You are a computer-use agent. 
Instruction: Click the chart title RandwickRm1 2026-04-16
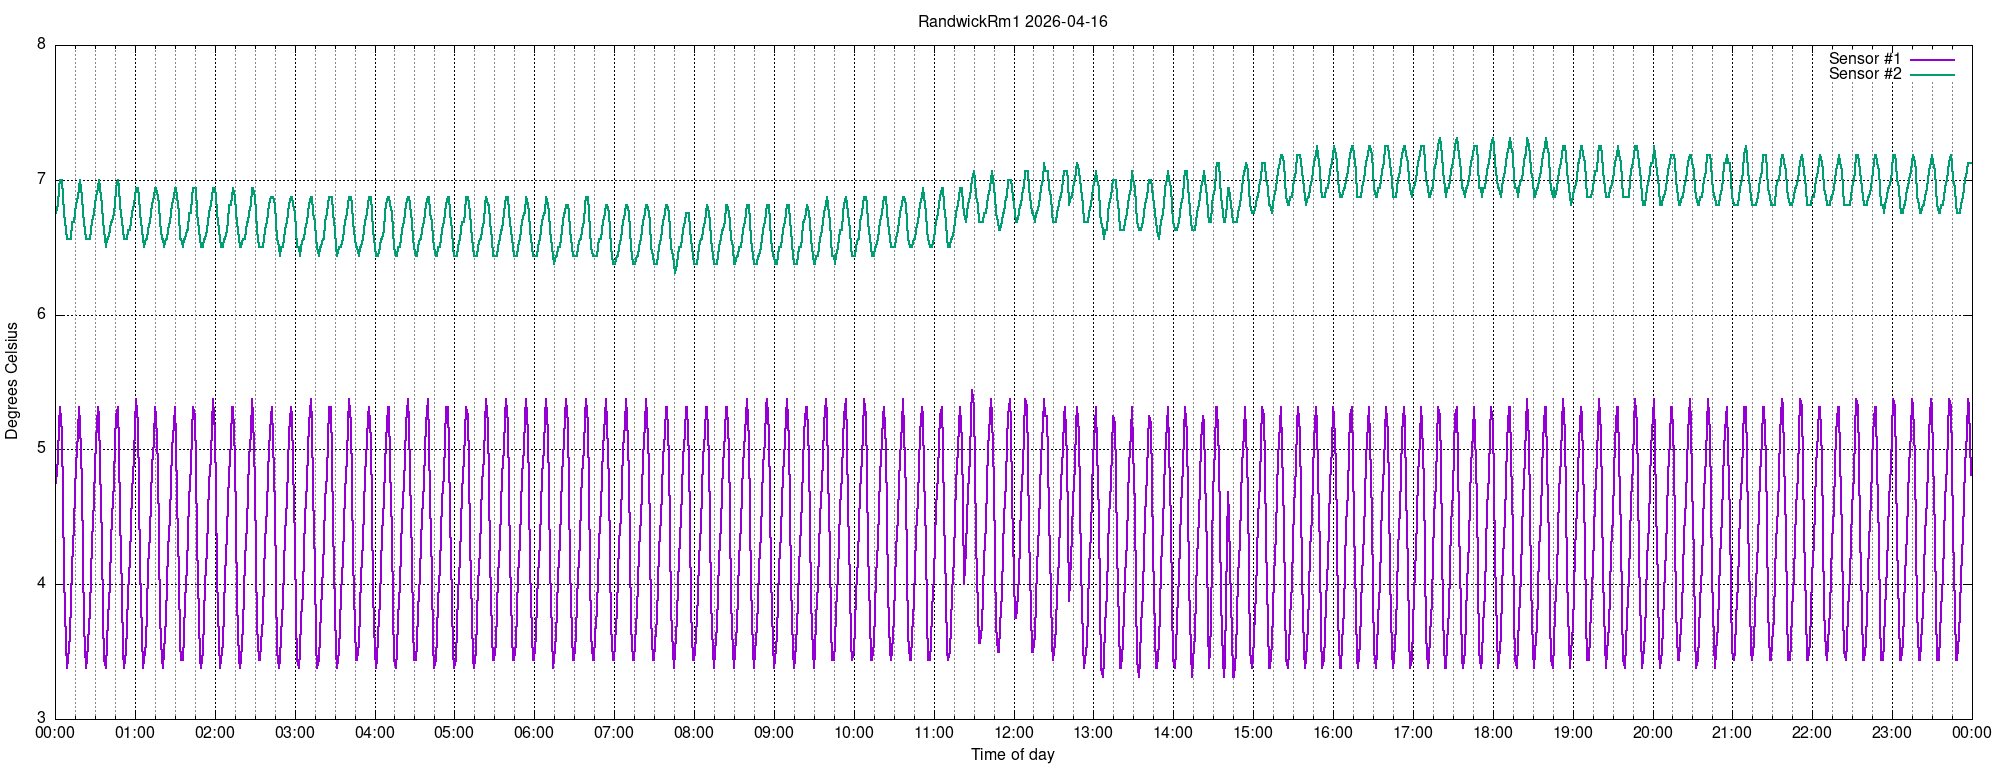[x=1012, y=21]
